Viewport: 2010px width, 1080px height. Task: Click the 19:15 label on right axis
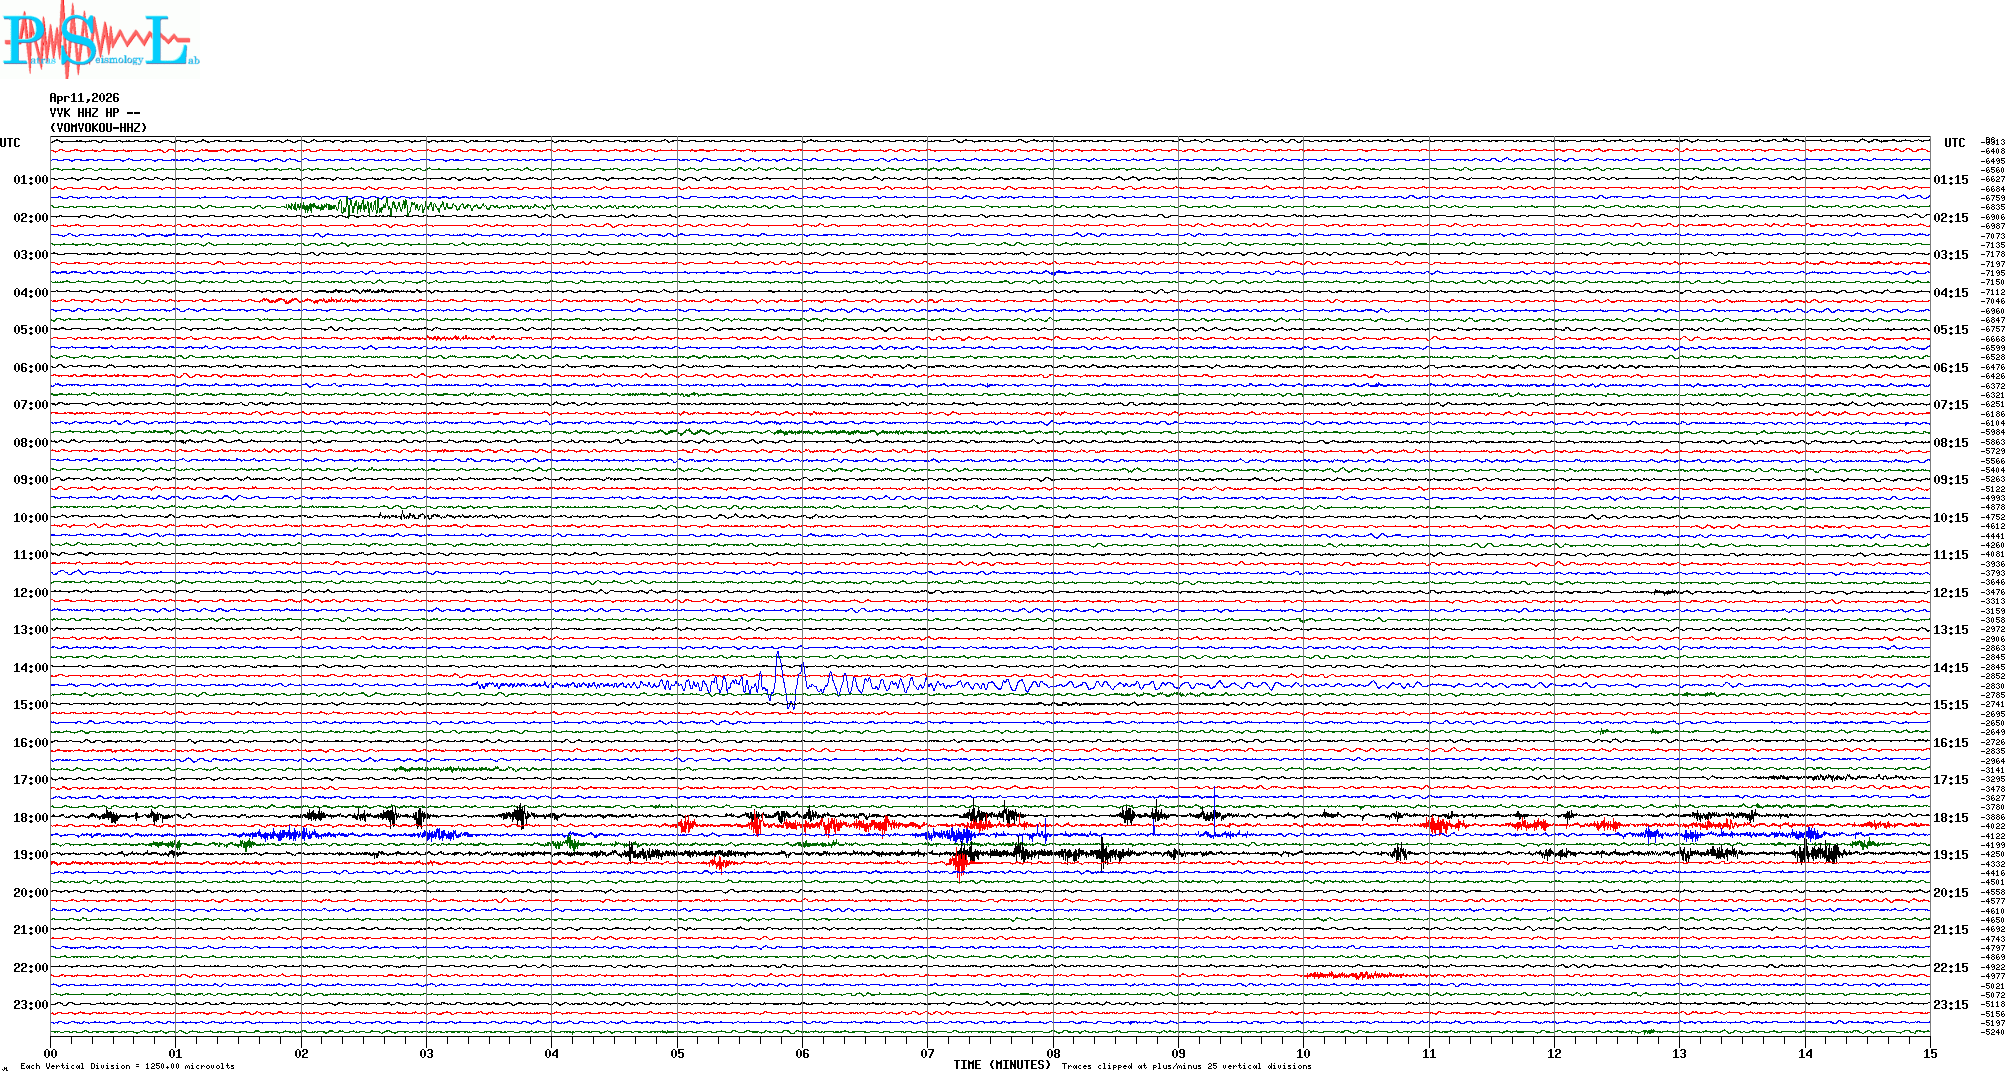point(1950,855)
